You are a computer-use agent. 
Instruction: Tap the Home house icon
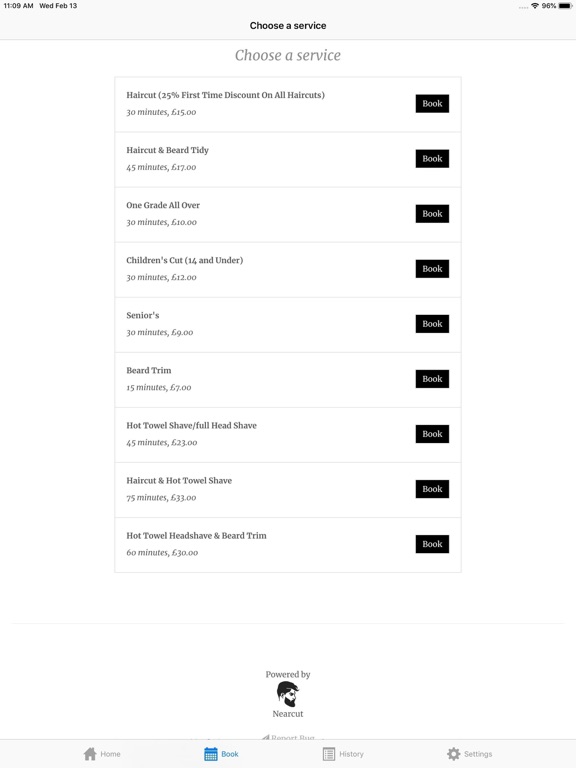pyautogui.click(x=90, y=753)
